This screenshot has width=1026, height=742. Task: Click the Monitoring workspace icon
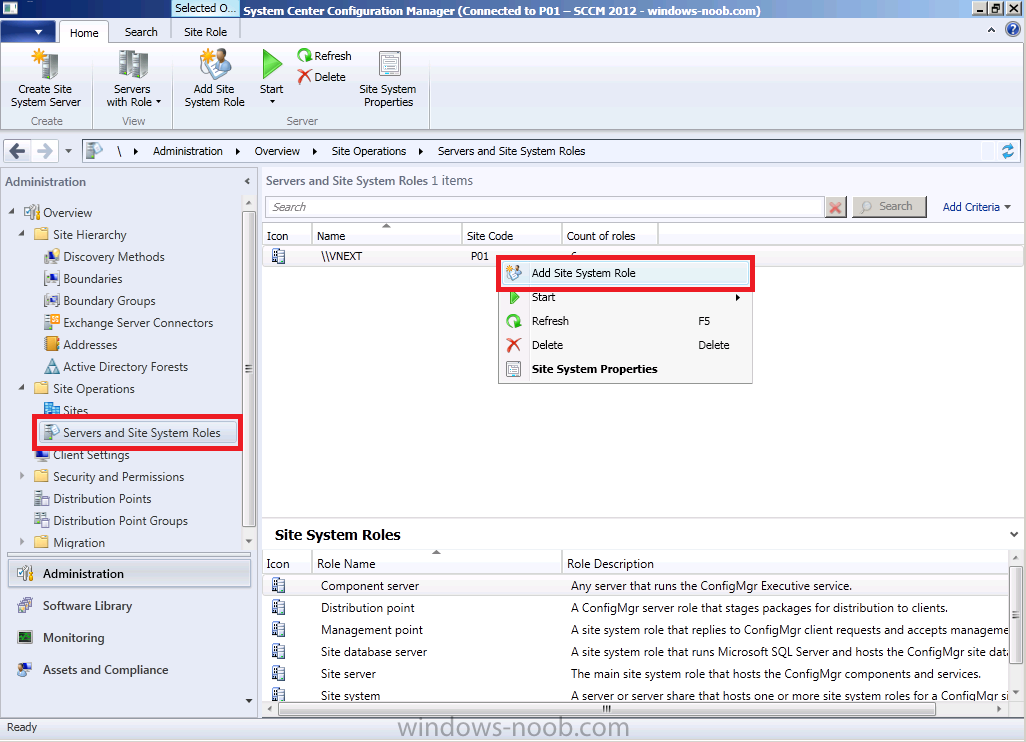(25, 637)
